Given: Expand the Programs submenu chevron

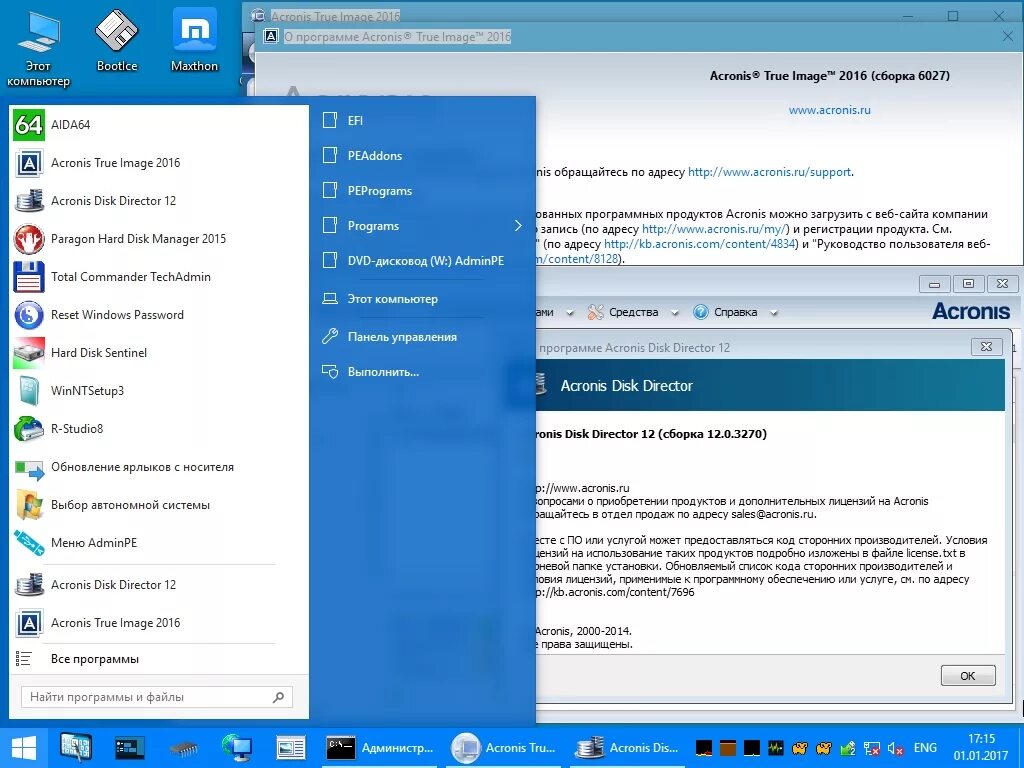Looking at the screenshot, I should click(518, 225).
